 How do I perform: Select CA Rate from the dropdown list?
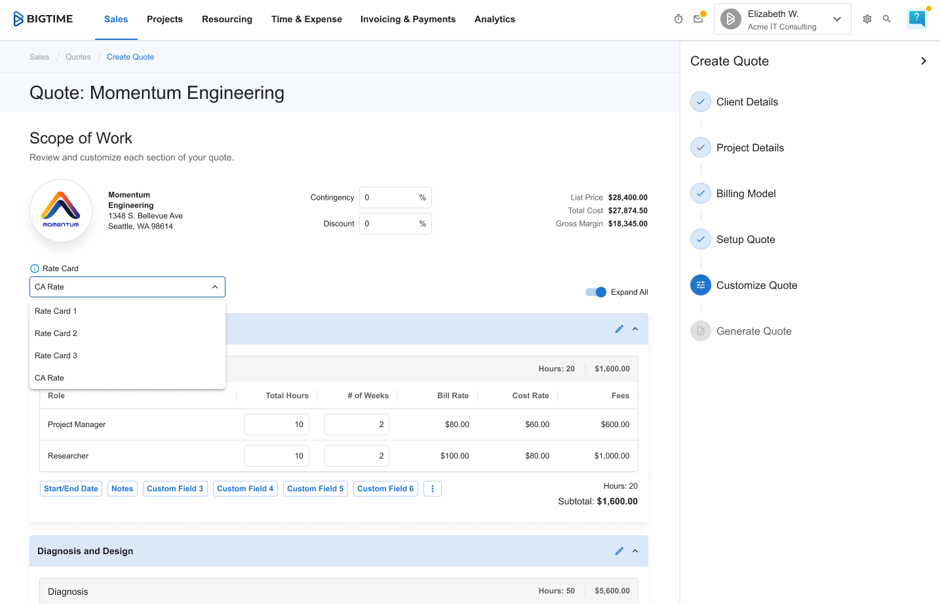[50, 378]
